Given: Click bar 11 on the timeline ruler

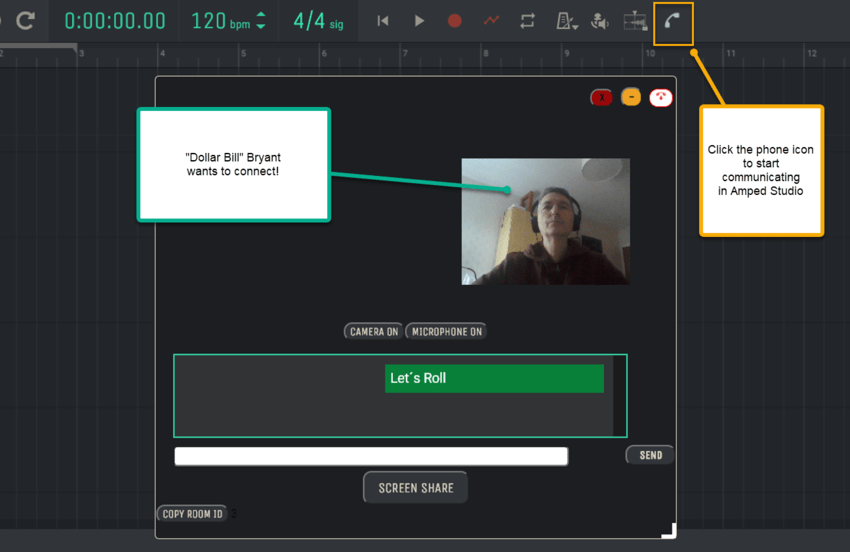Looking at the screenshot, I should 731,53.
